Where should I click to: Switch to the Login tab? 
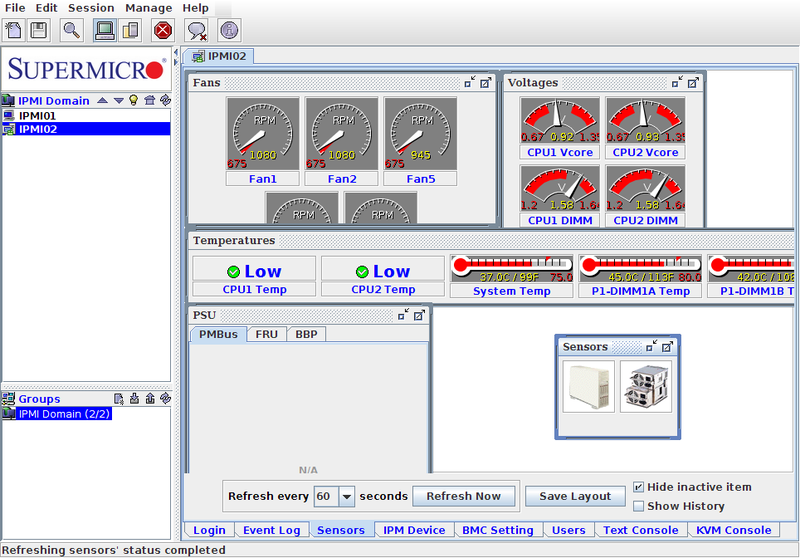click(209, 530)
